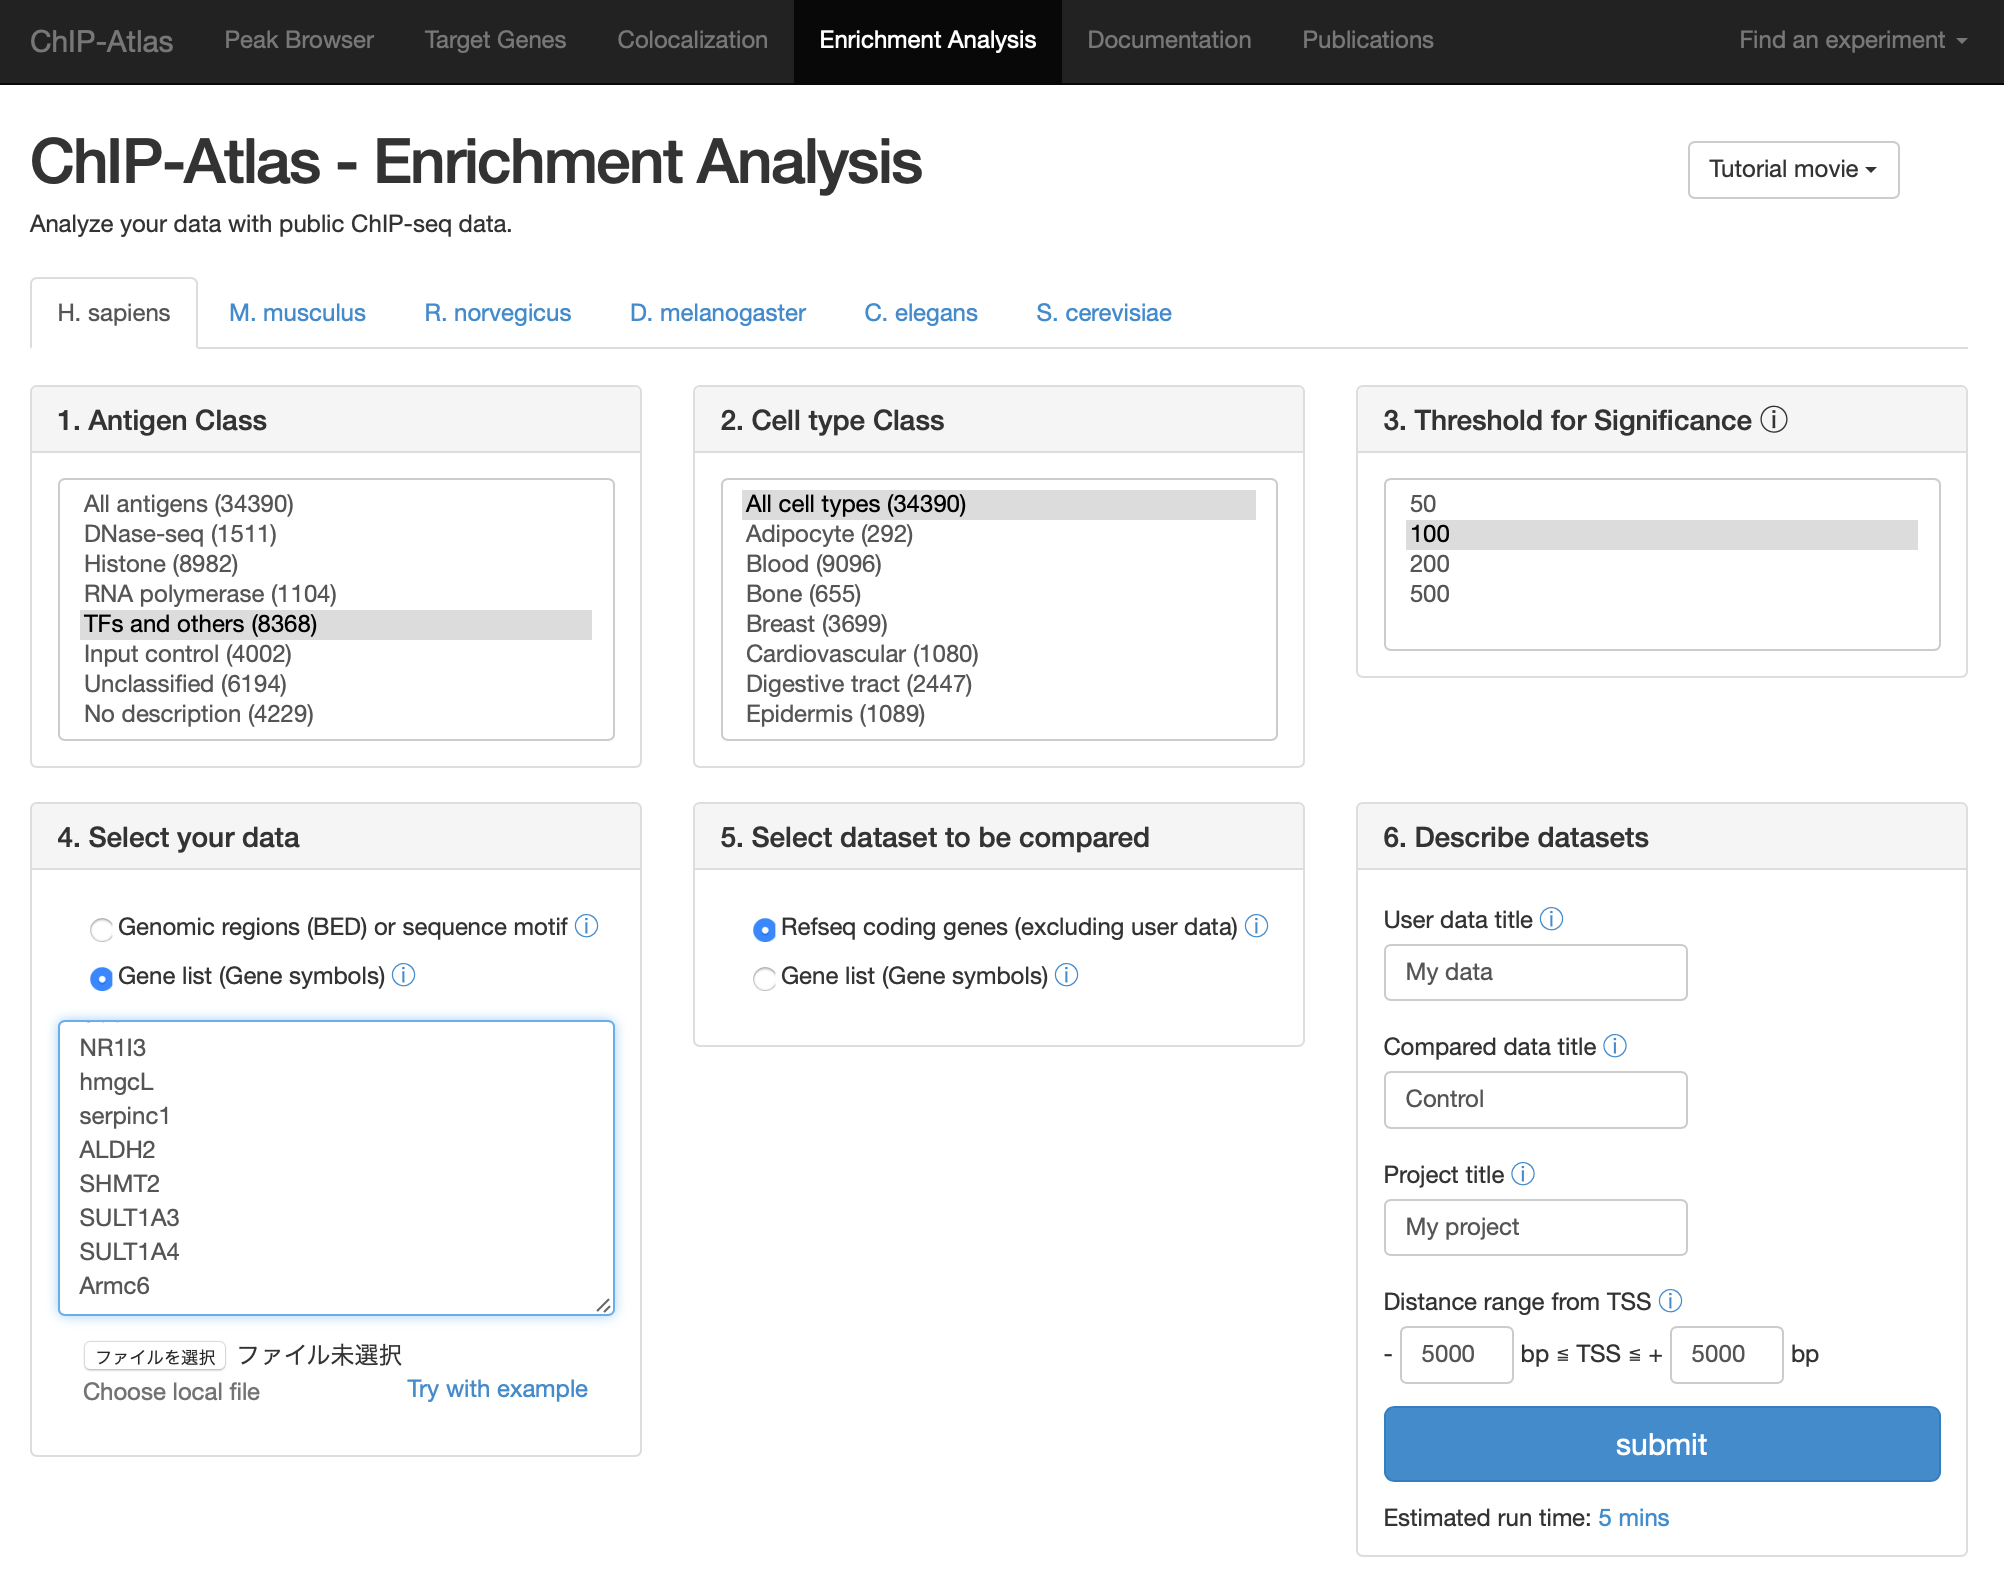Click the ChIP-Atlas brand link

click(x=101, y=41)
